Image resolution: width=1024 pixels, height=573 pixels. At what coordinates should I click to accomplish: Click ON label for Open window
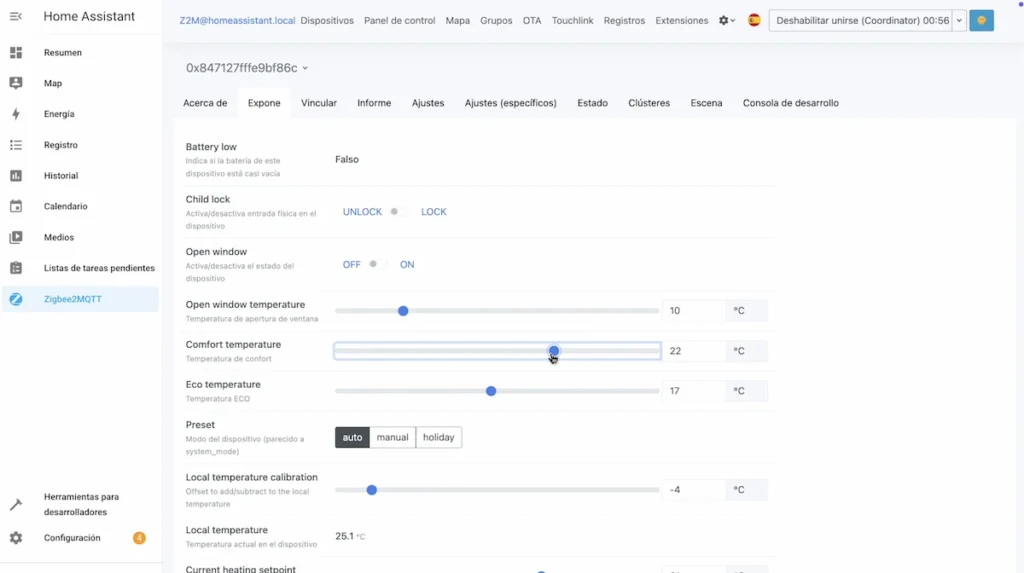(x=407, y=265)
